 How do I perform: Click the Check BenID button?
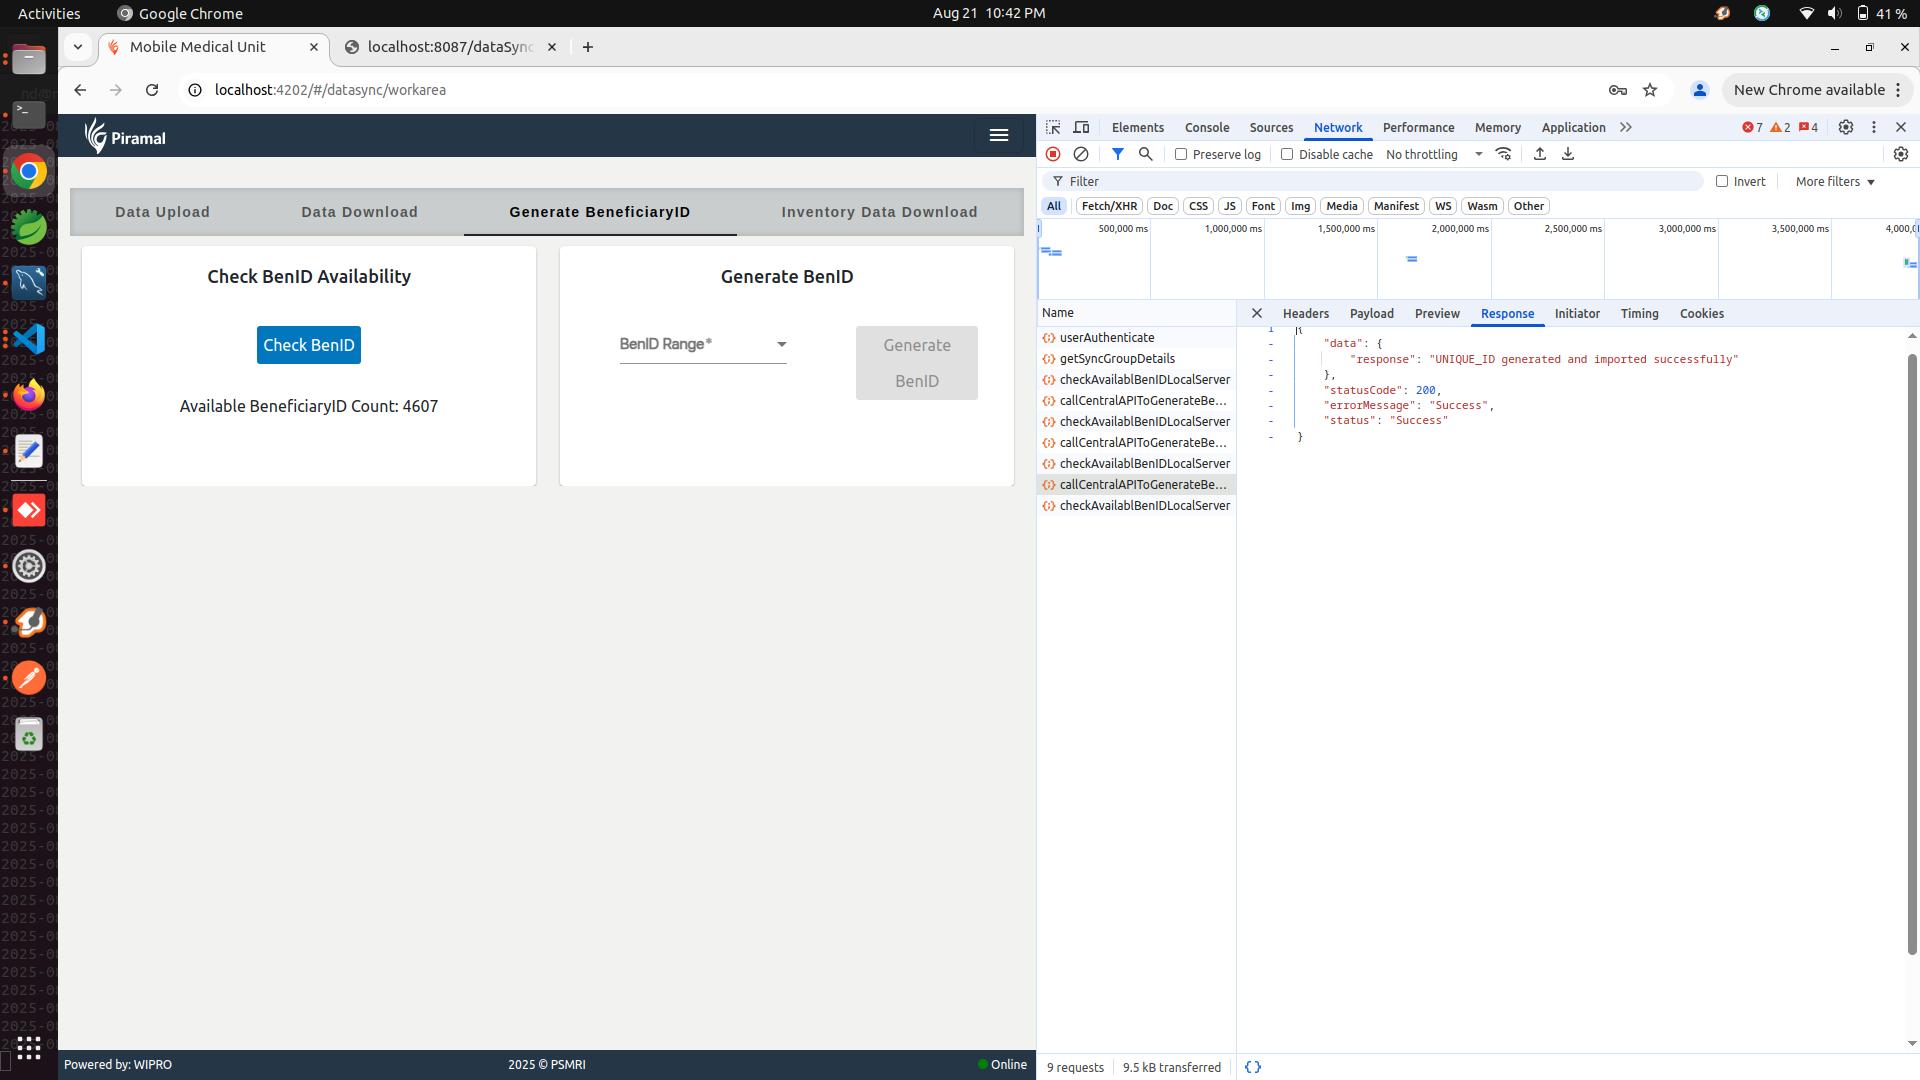pyautogui.click(x=308, y=345)
